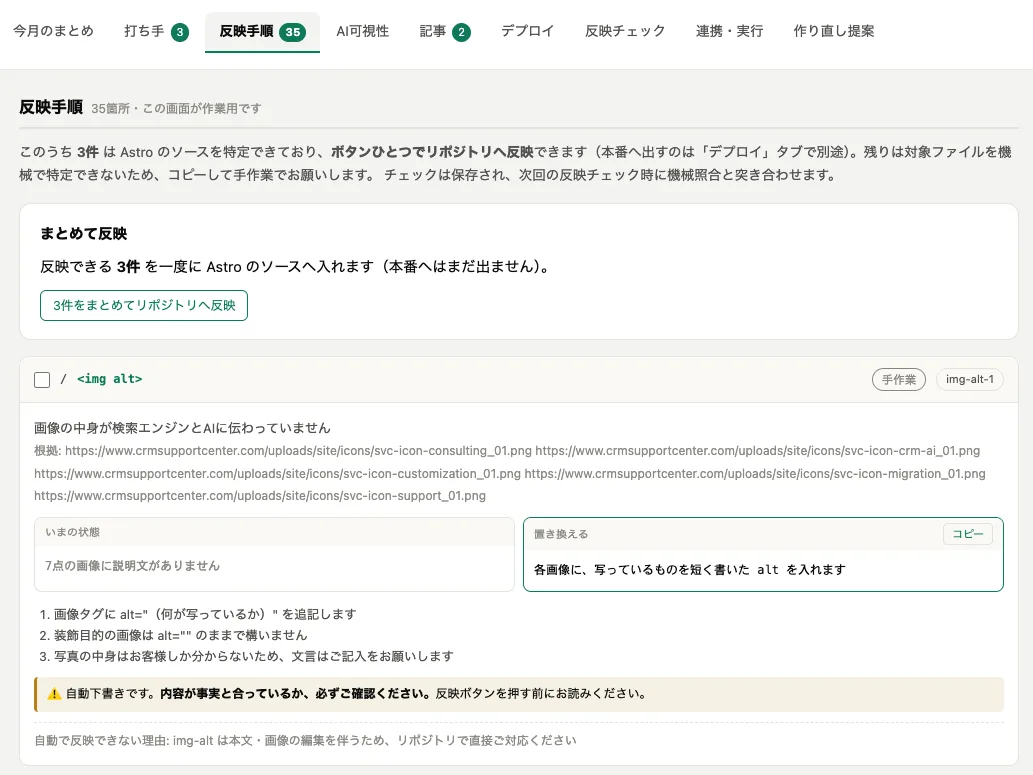Click the いまの状態 label
This screenshot has width=1033, height=775.
click(x=72, y=532)
